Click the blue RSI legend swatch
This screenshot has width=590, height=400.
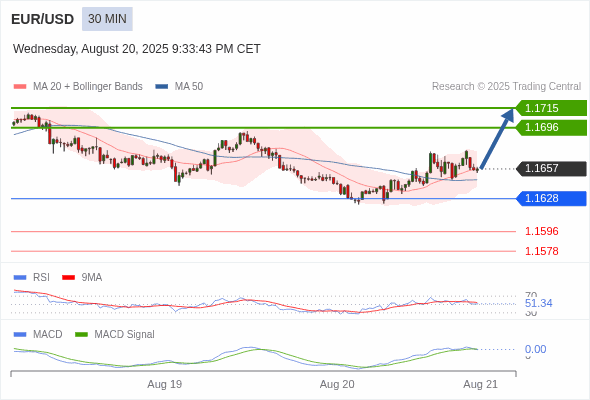coord(20,278)
